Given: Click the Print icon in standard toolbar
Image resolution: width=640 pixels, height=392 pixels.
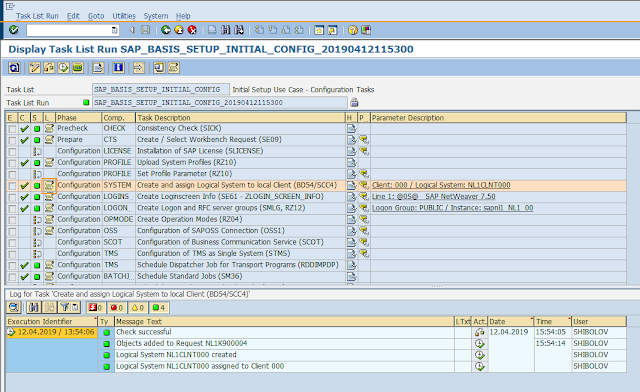Looking at the screenshot, I should tap(212, 30).
